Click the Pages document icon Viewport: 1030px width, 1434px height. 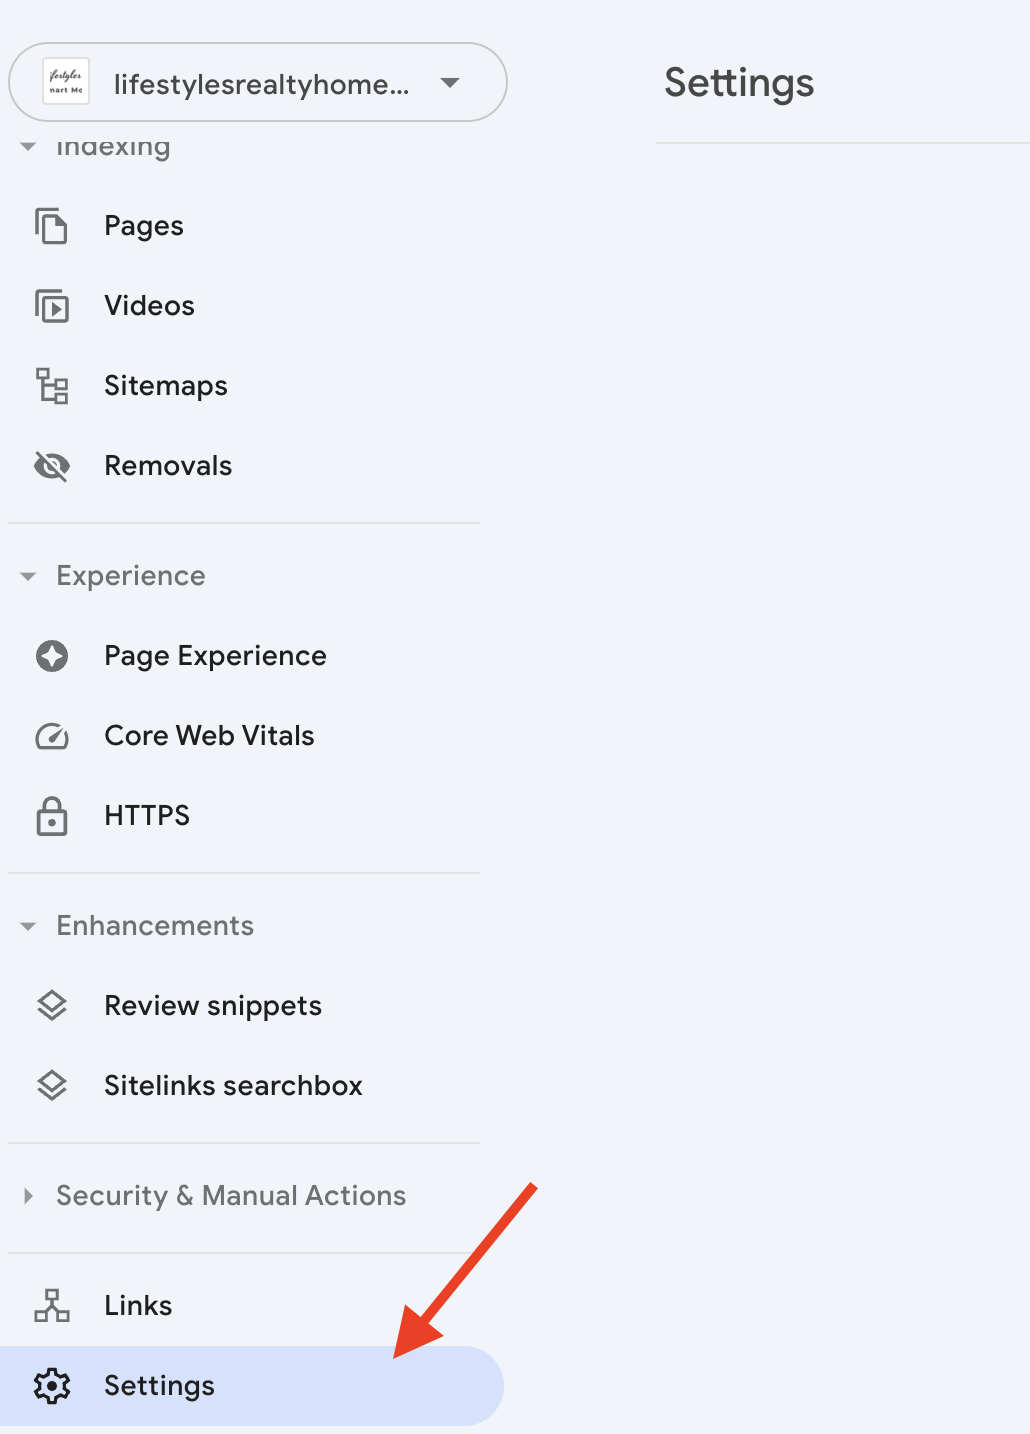pyautogui.click(x=51, y=226)
